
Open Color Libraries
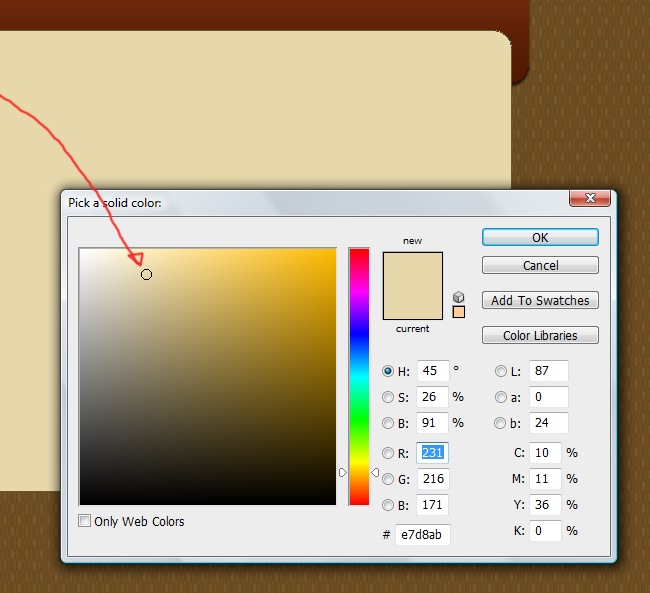pyautogui.click(x=540, y=335)
